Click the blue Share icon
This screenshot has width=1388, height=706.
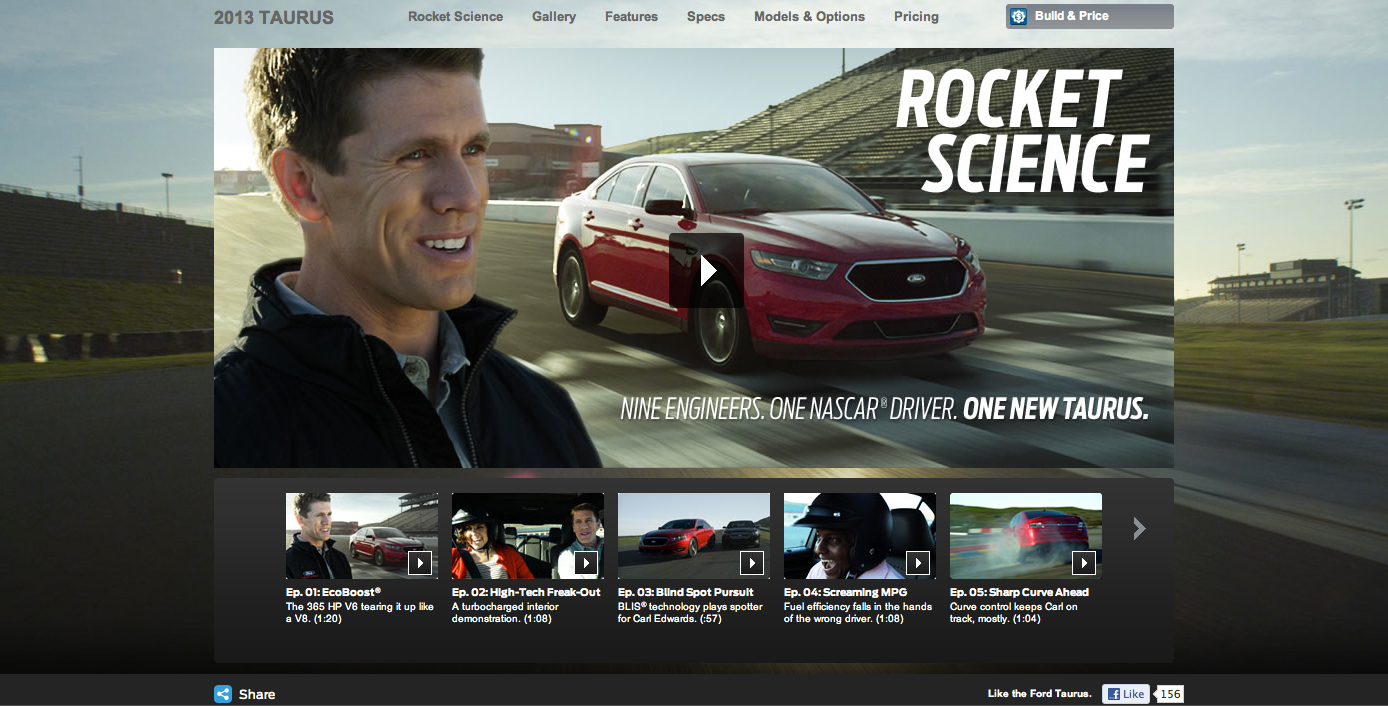tap(223, 694)
